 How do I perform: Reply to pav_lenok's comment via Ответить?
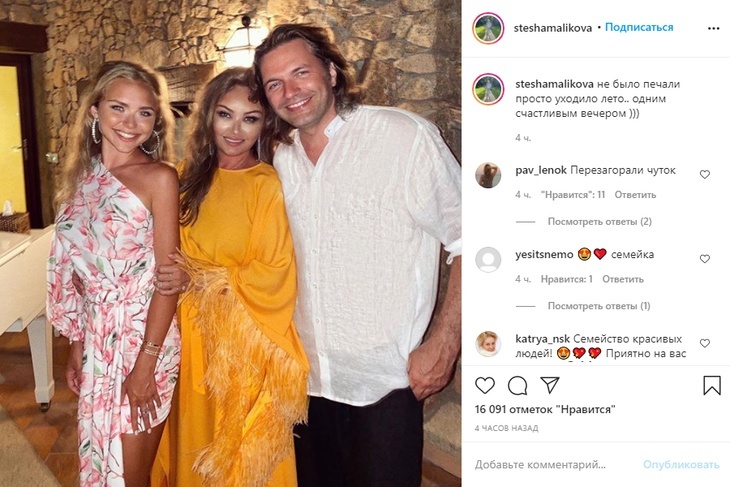tap(635, 195)
